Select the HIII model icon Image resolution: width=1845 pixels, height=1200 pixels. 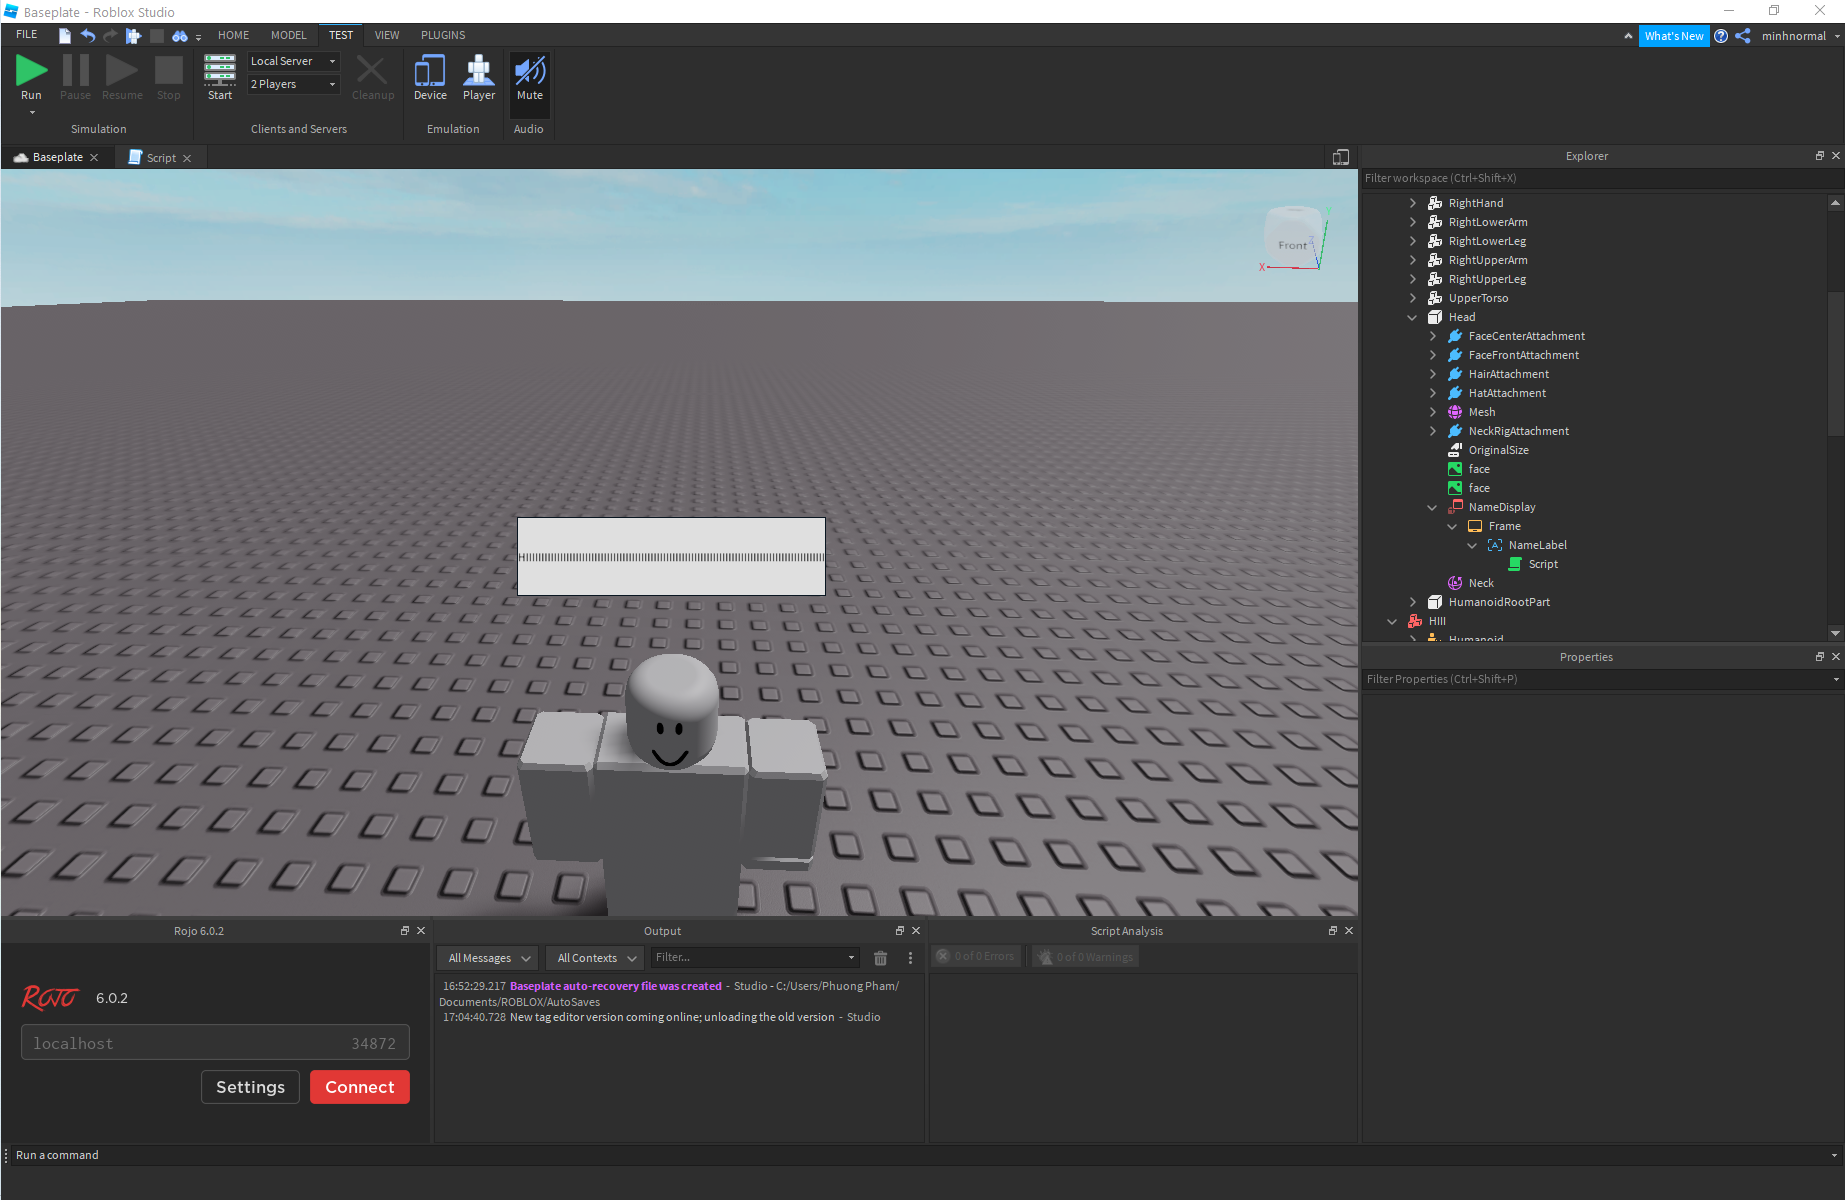(x=1415, y=621)
